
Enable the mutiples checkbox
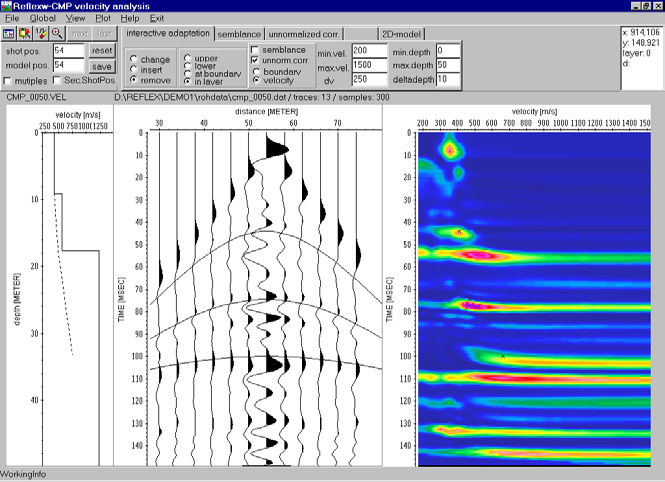click(x=11, y=79)
